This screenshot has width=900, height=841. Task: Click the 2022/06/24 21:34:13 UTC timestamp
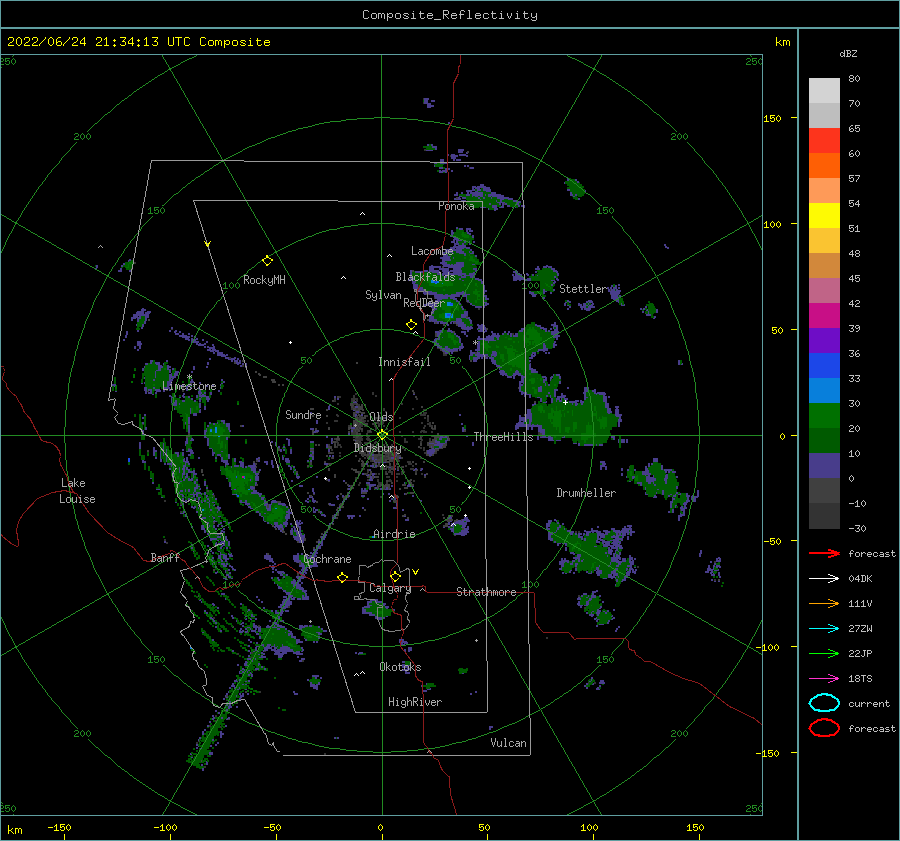(138, 42)
